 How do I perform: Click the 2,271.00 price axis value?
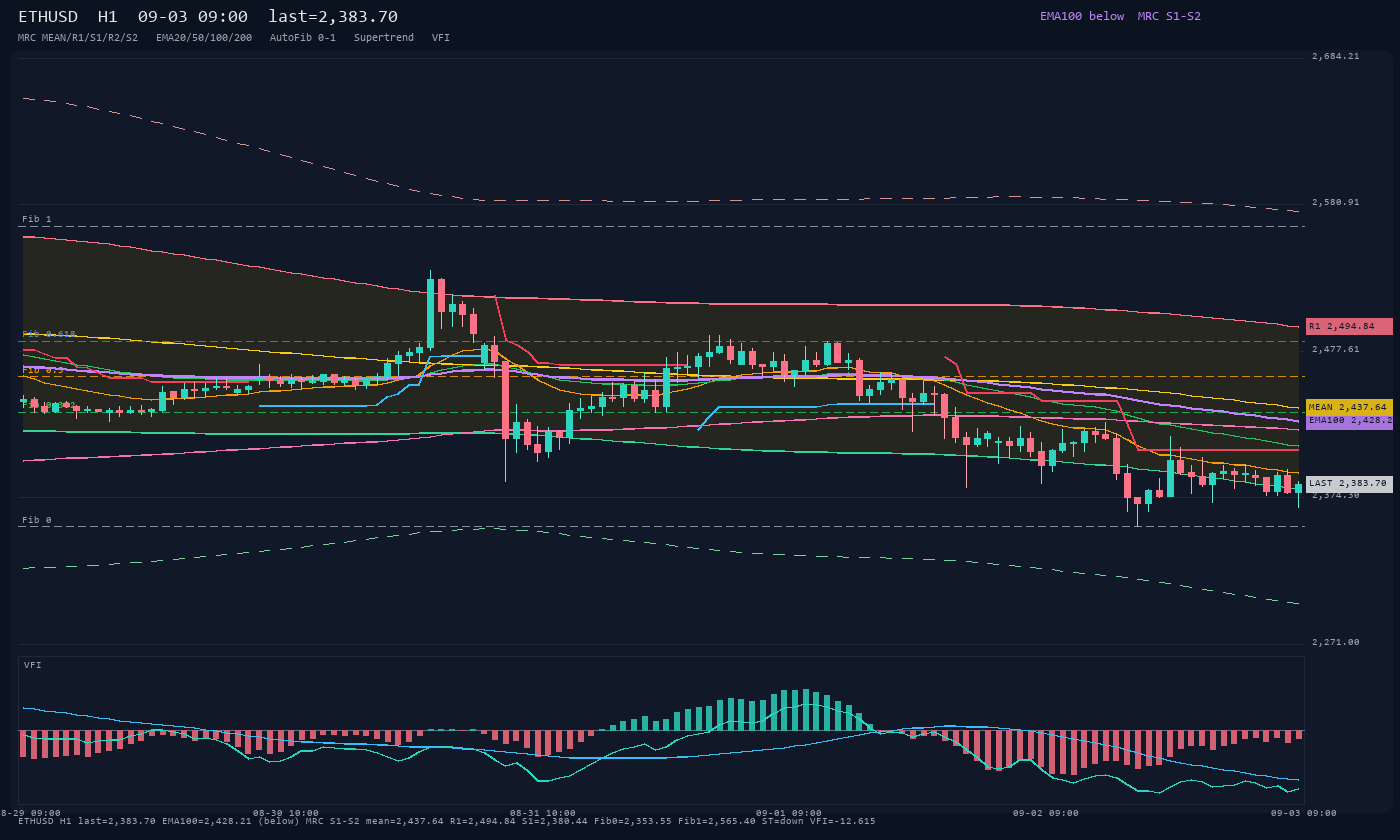[1336, 642]
